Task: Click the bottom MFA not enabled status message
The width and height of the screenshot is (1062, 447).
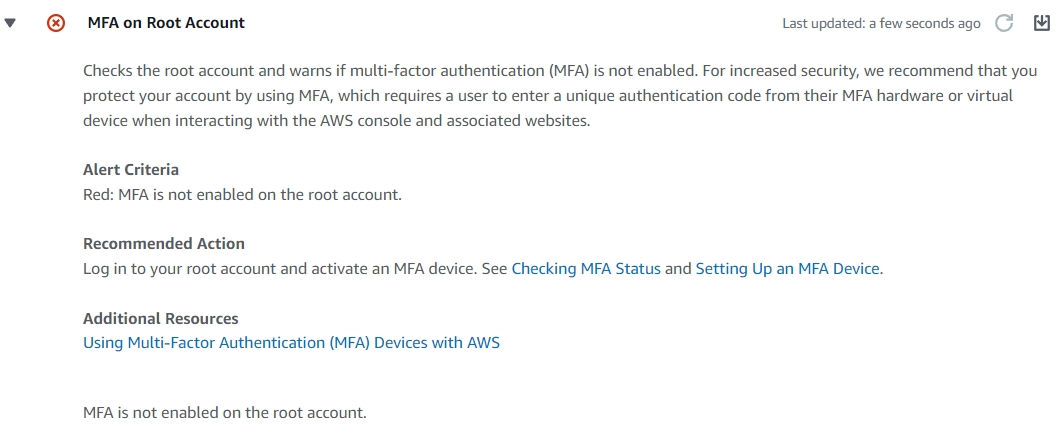Action: point(224,412)
